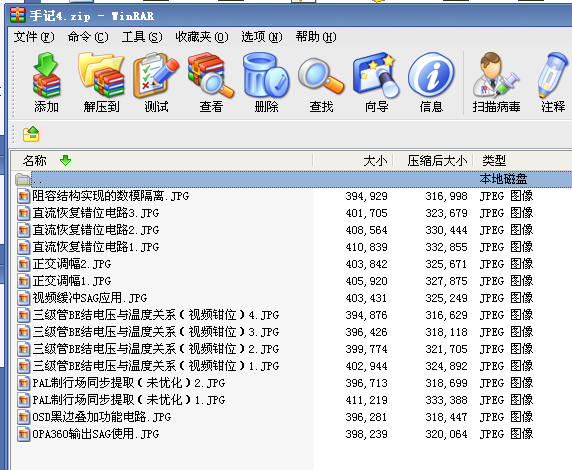Image resolution: width=572 pixels, height=470 pixels.
Task: Click file icon of 正交调幅1.JPG
Action: (x=23, y=281)
